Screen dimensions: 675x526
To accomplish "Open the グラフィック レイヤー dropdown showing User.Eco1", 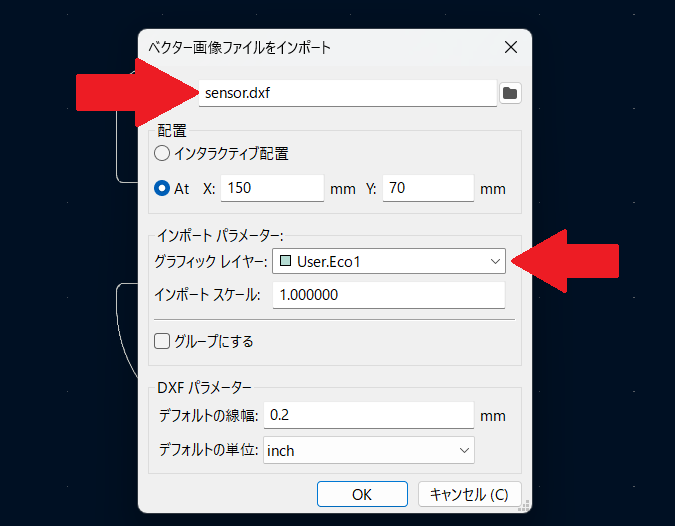I will click(389, 261).
